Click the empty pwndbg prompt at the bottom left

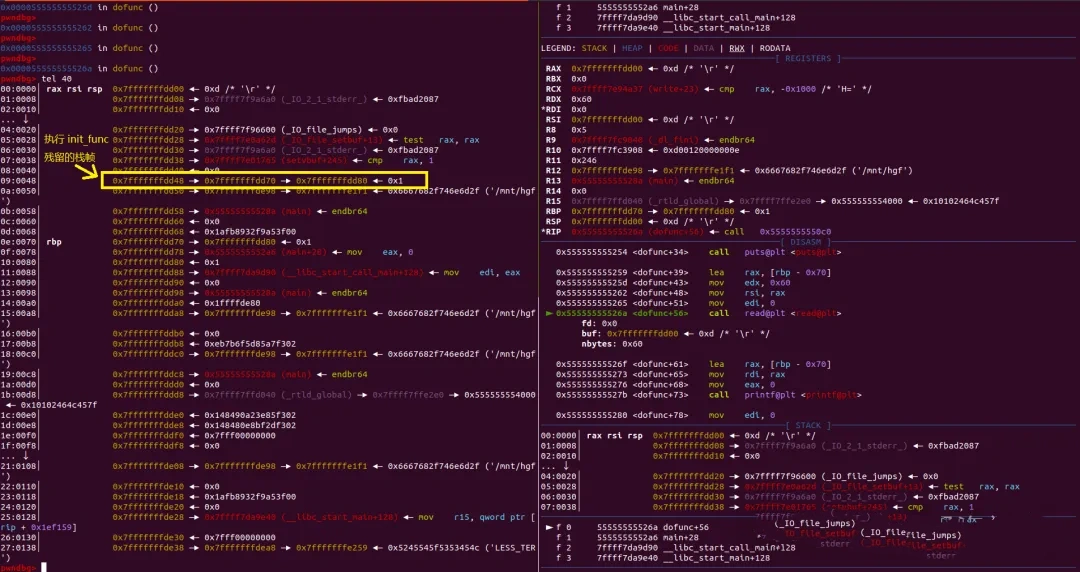(x=18, y=568)
